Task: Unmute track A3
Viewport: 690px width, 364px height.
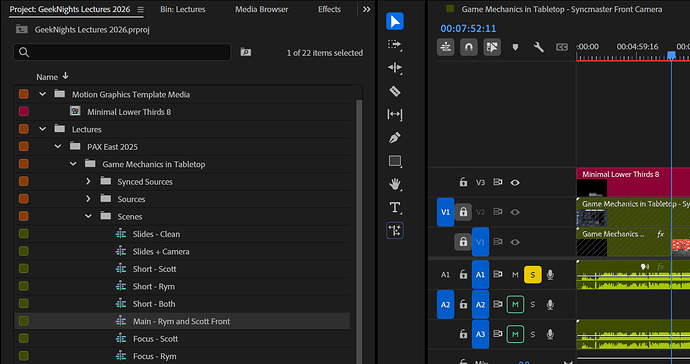Action: coord(515,334)
